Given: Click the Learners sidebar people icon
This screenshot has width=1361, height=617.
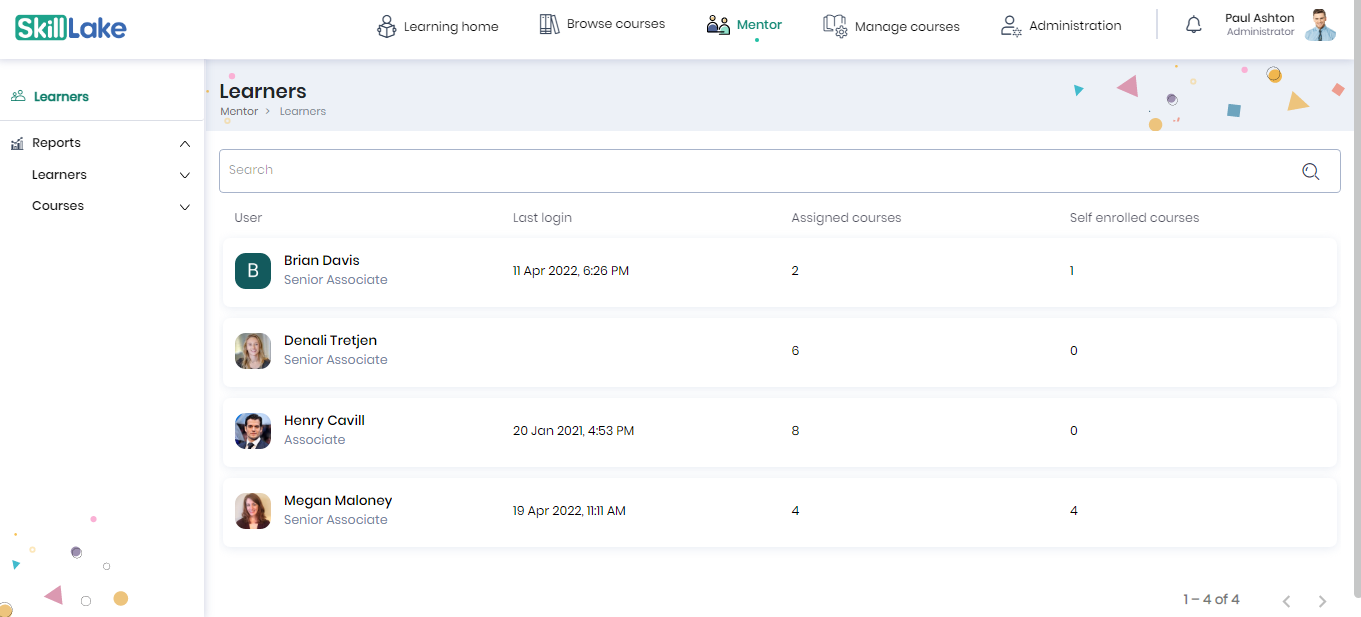Looking at the screenshot, I should pos(18,97).
